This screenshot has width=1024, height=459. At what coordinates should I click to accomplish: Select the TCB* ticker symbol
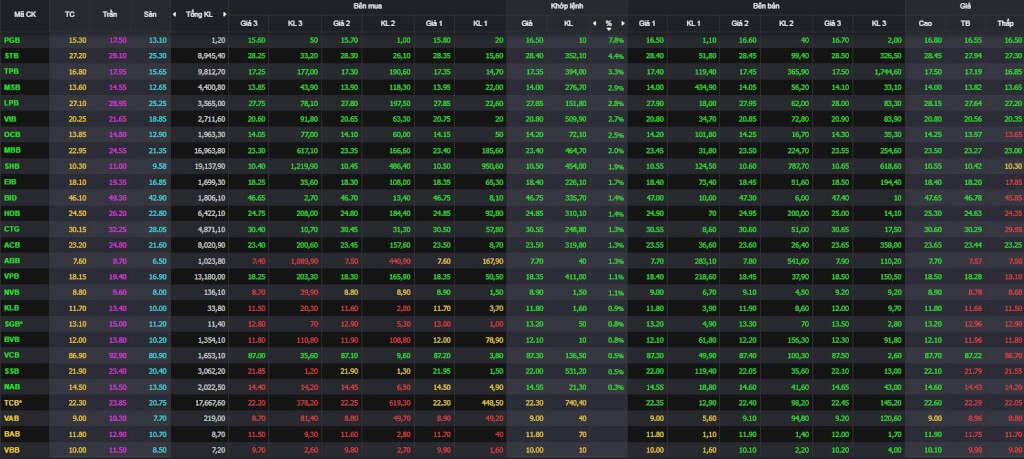click(x=13, y=403)
